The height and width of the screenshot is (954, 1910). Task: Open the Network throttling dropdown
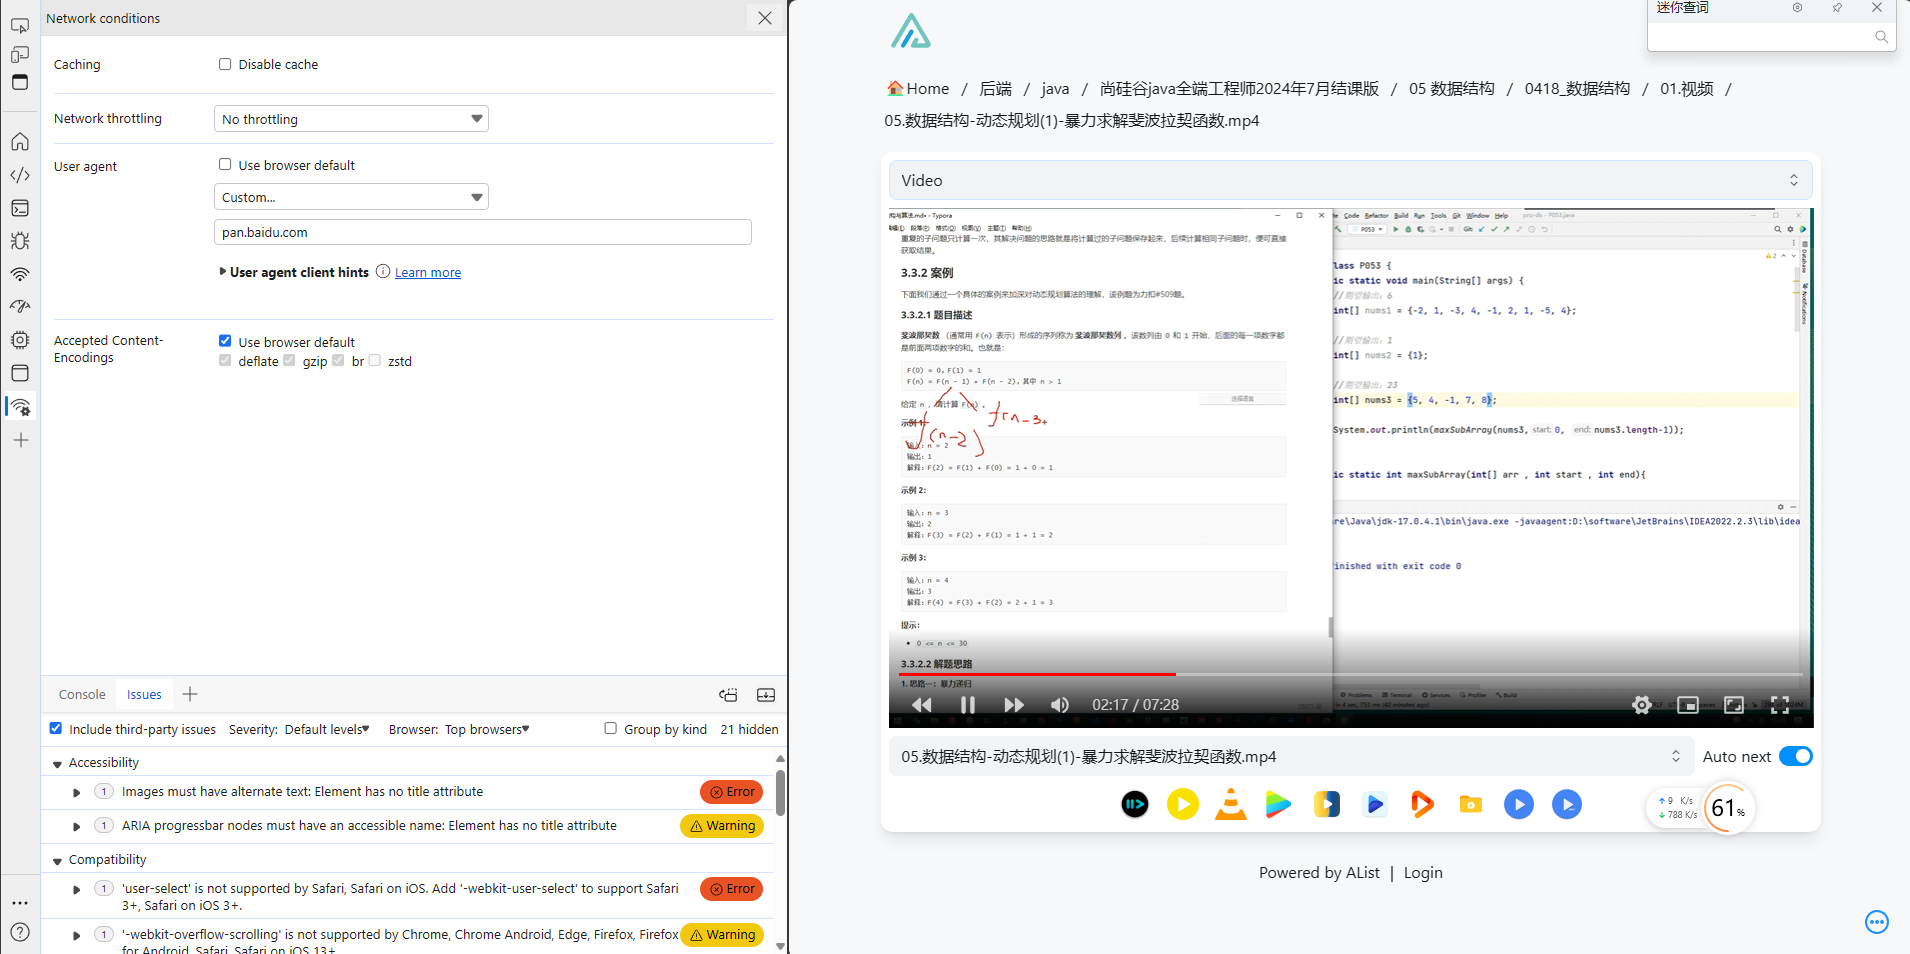click(351, 119)
